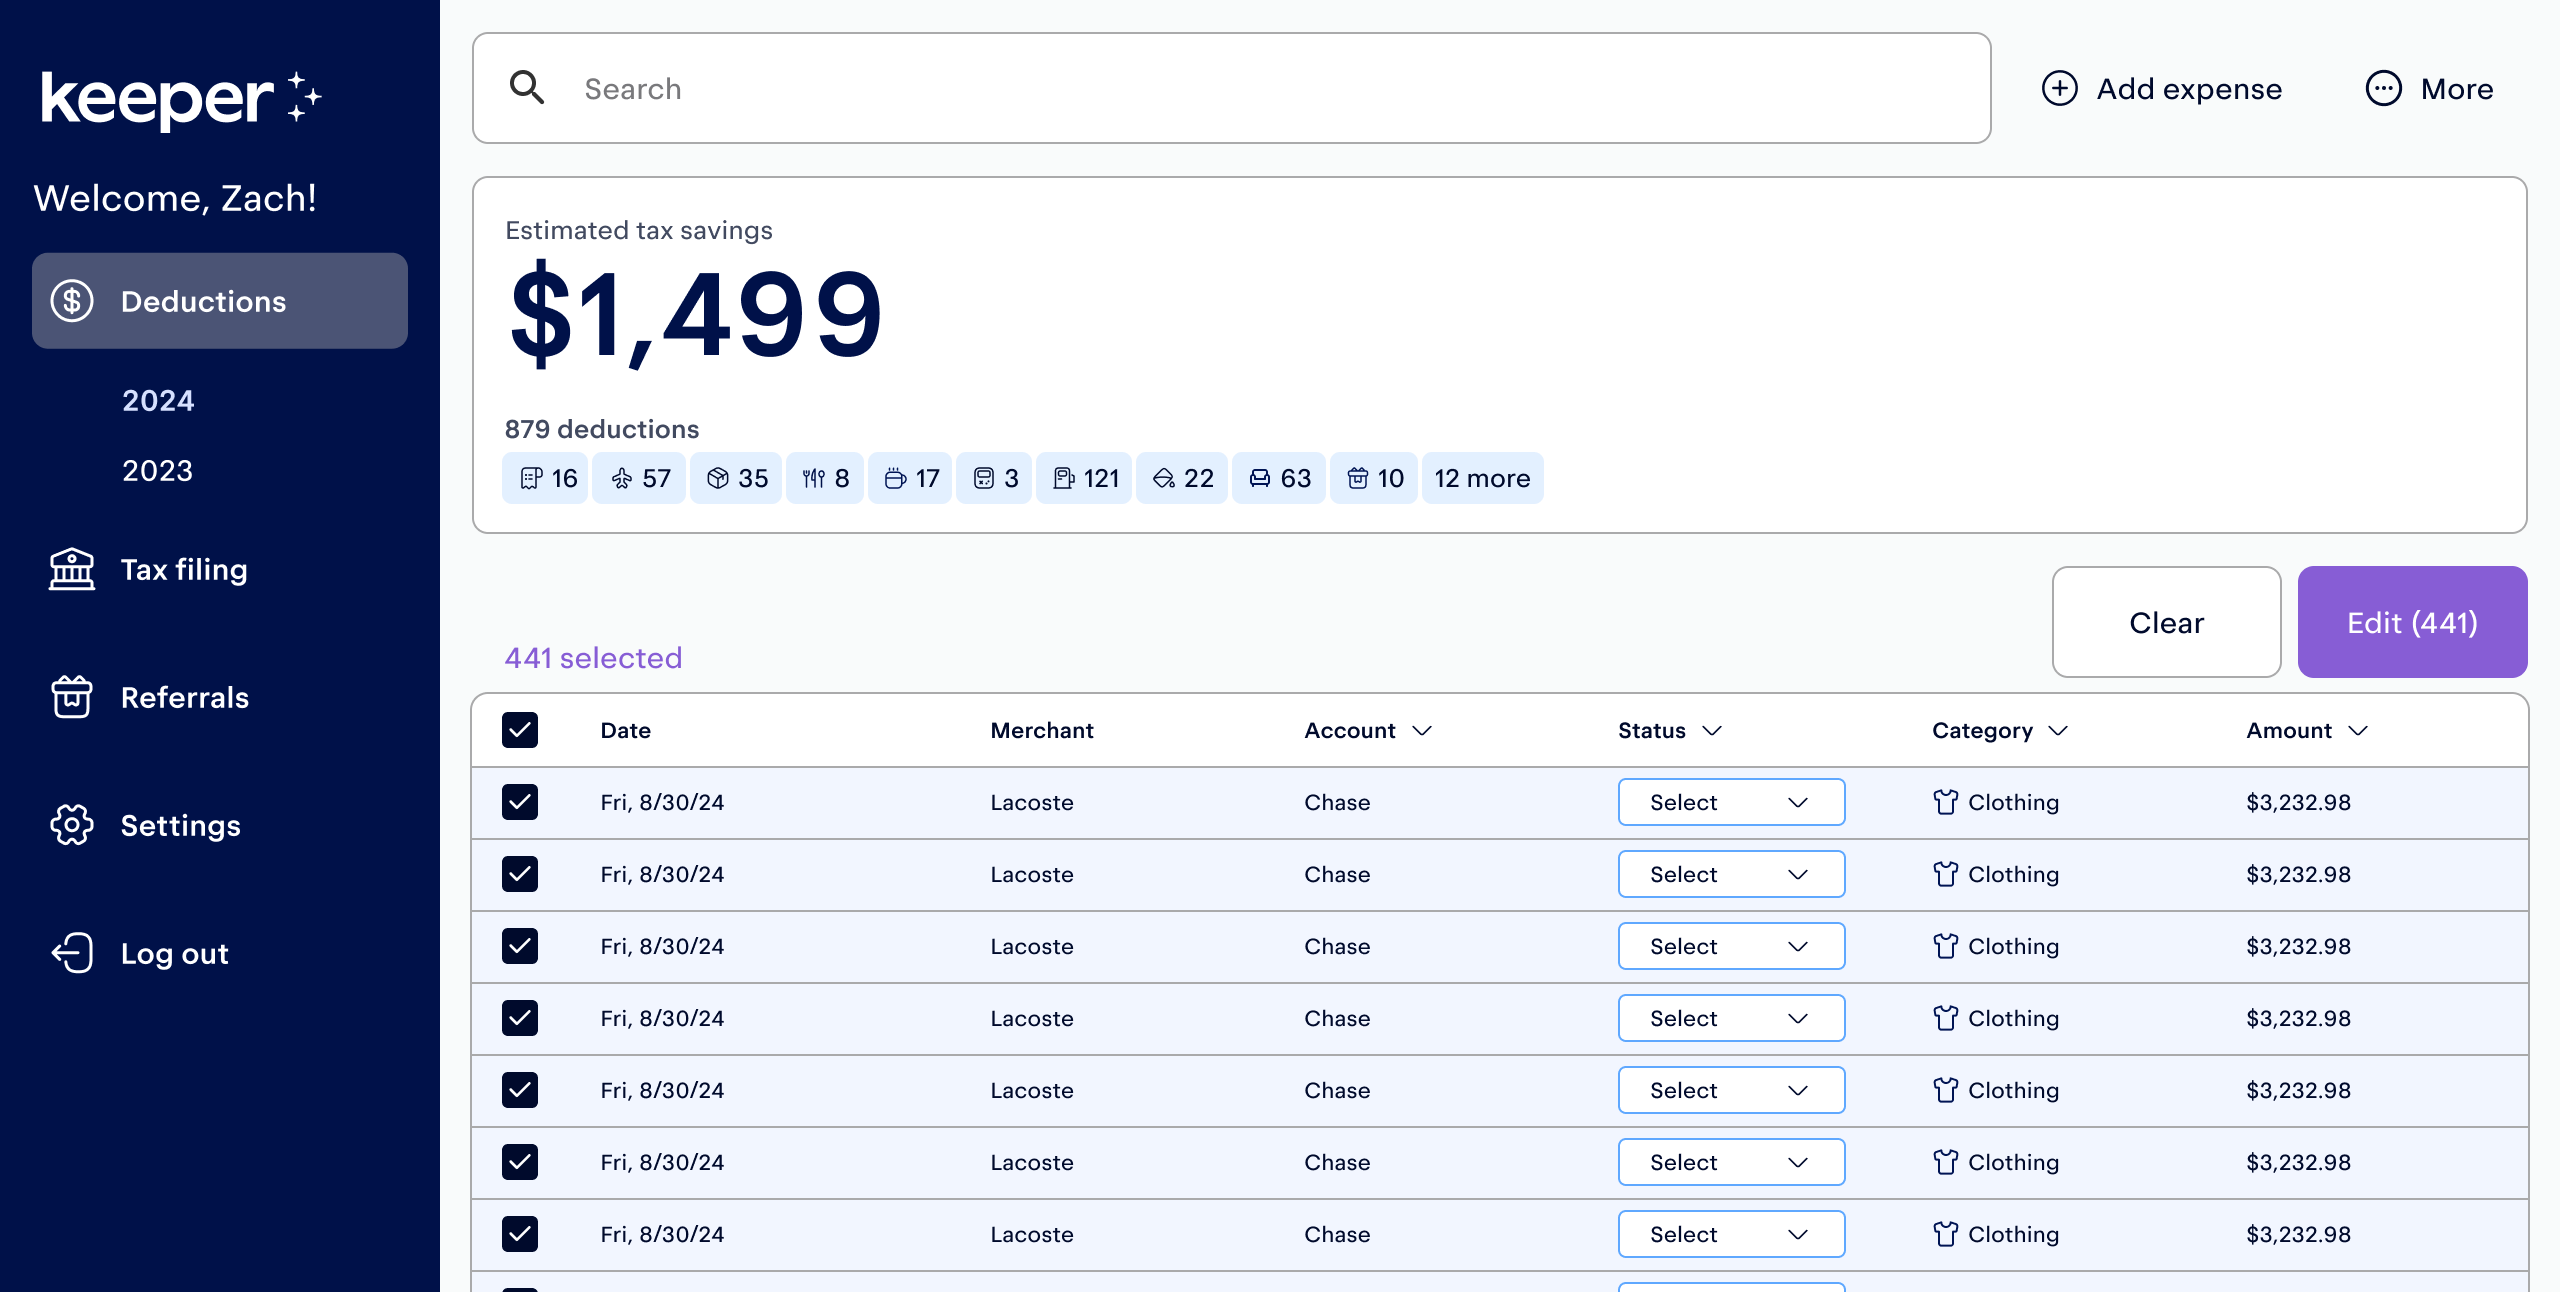Screen dimensions: 2560x1292
Task: Open the receipt category chip showing 16
Action: 545,478
